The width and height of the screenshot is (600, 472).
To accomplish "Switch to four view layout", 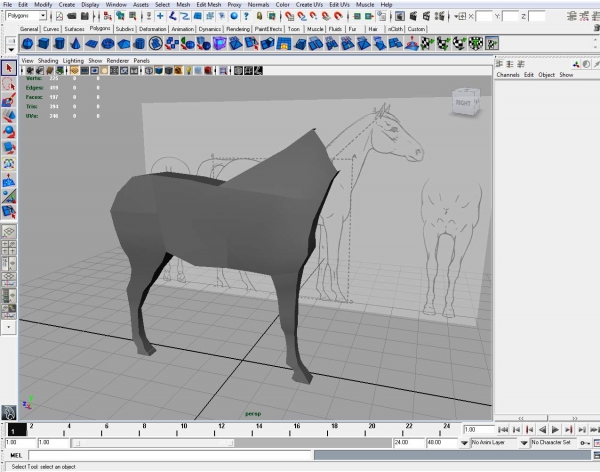I will tap(9, 247).
